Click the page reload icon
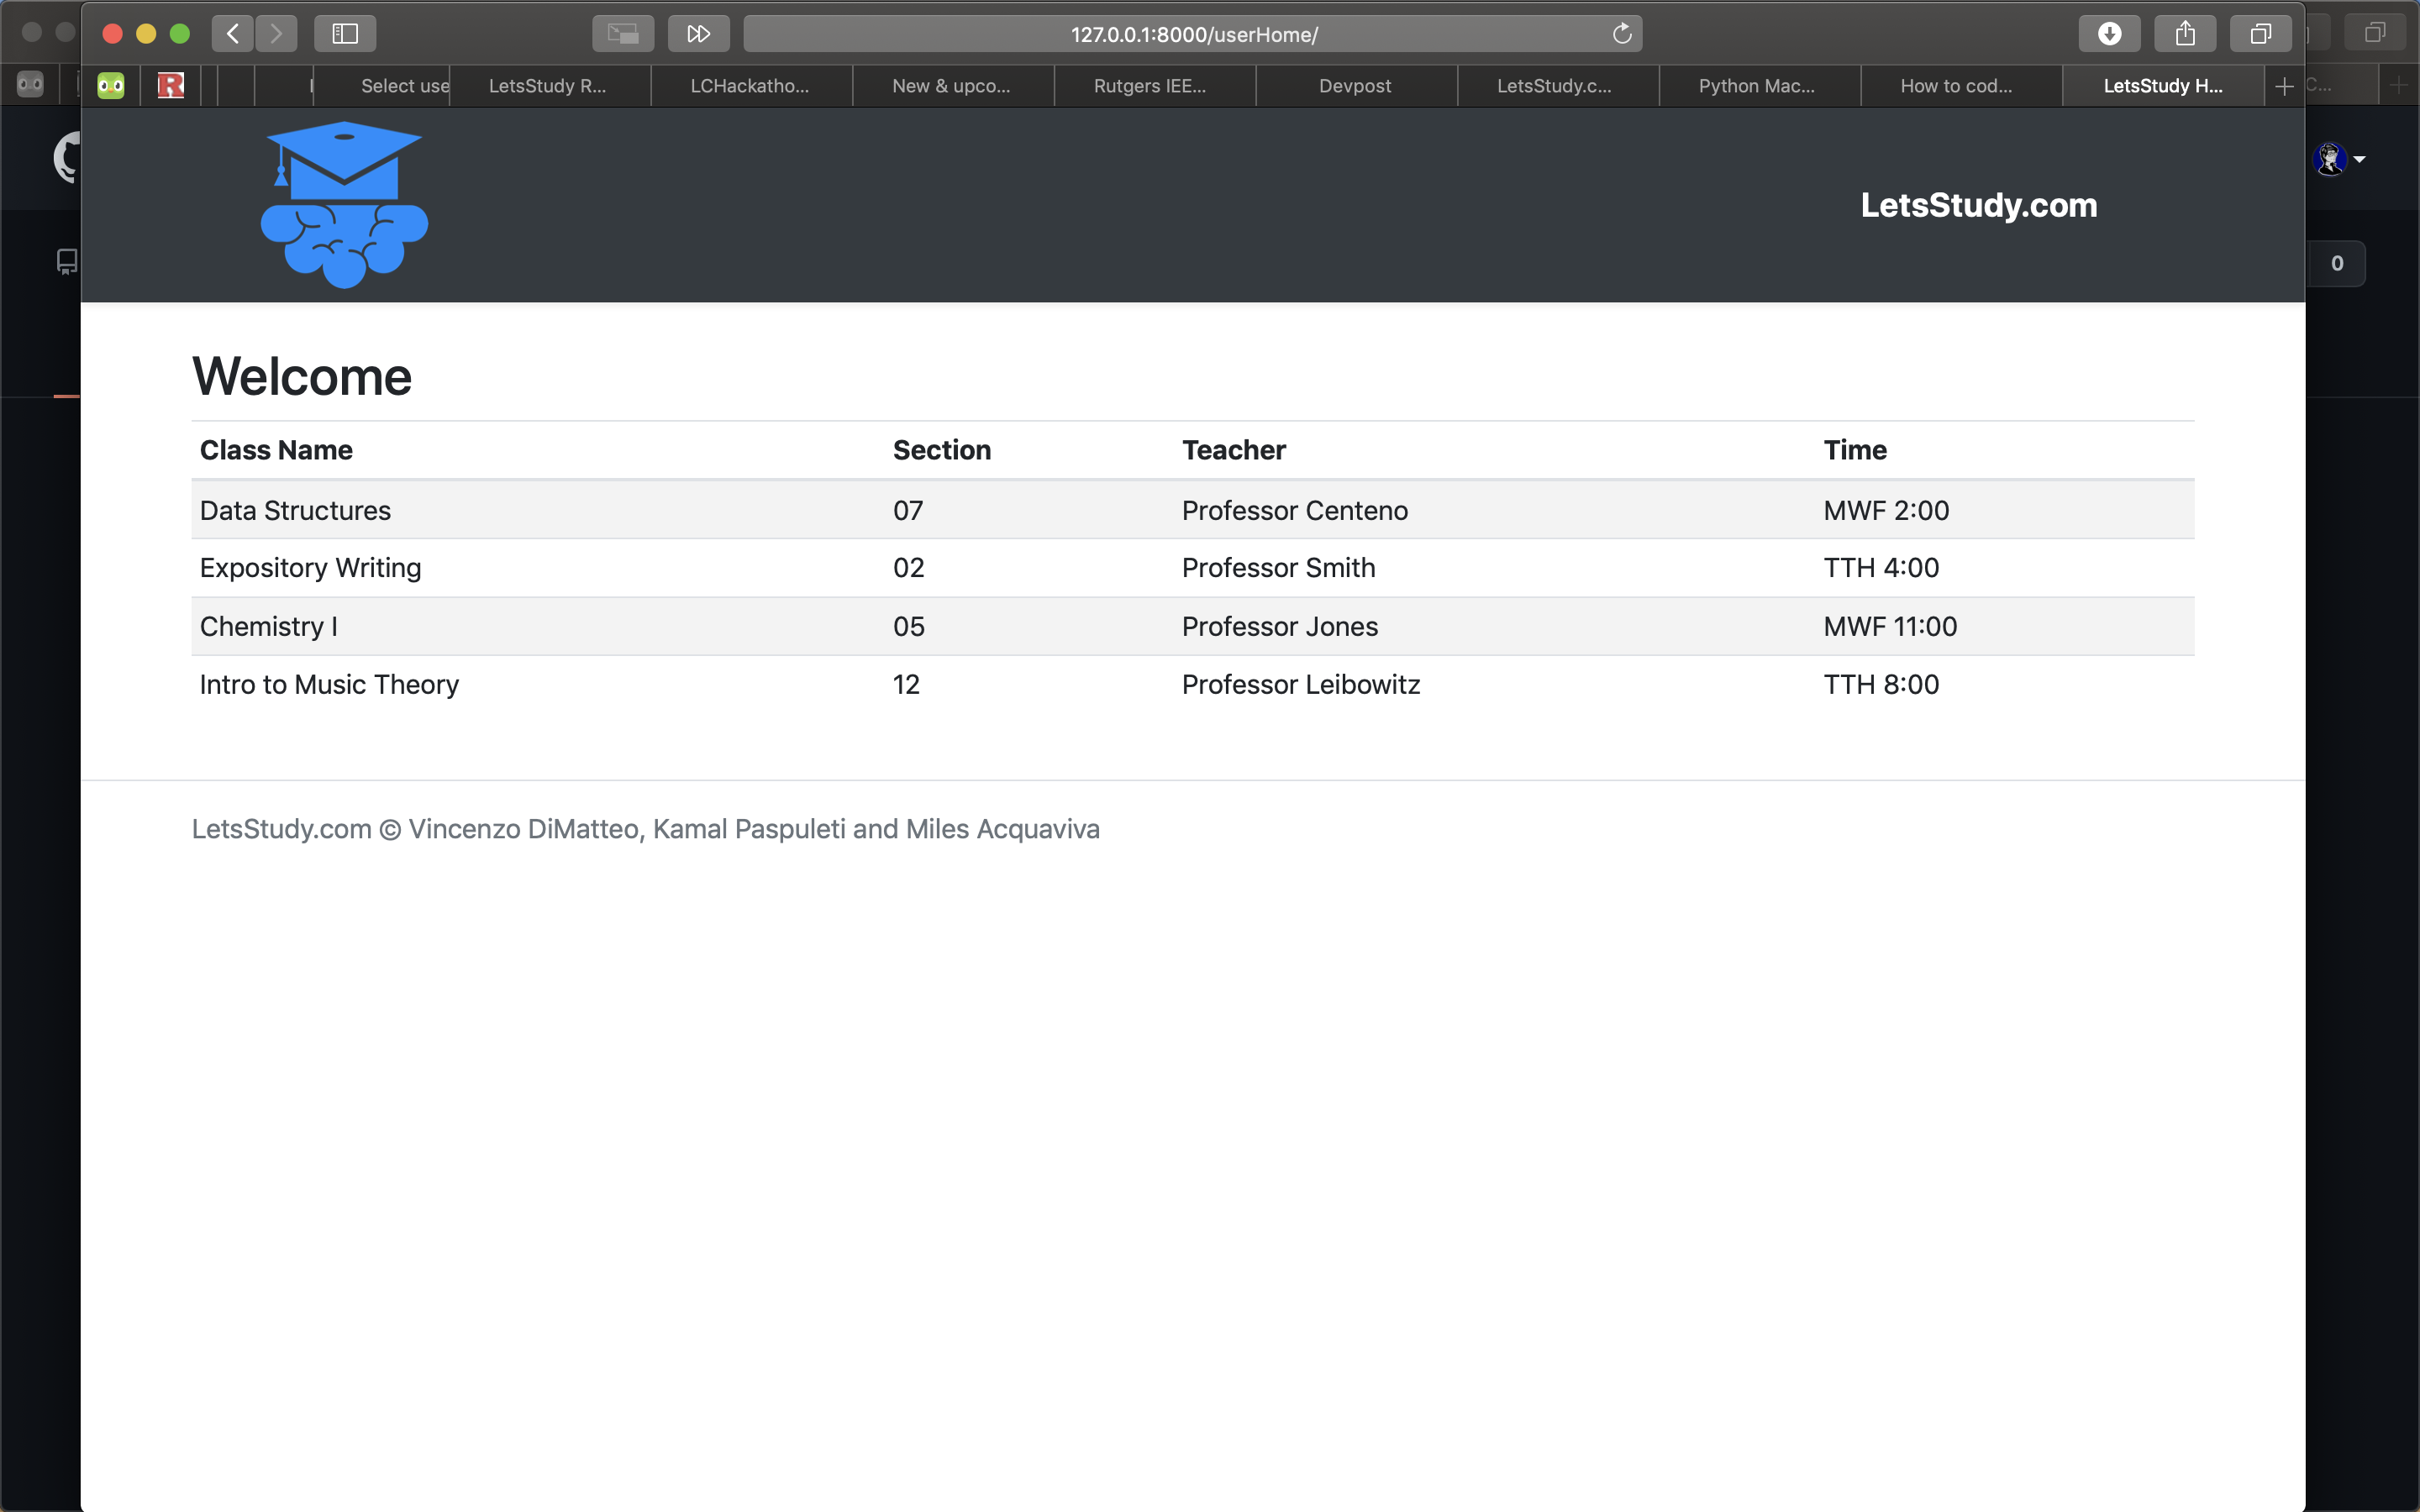 1621,34
